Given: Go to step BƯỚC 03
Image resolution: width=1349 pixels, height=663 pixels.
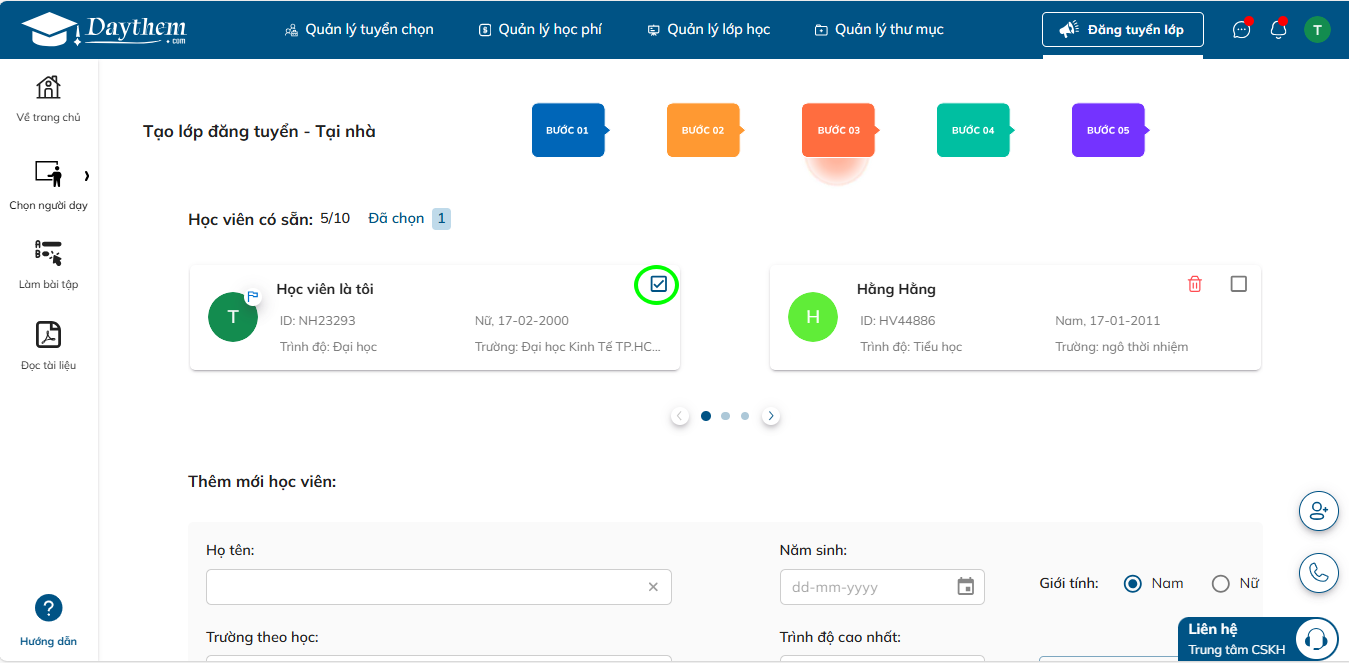Looking at the screenshot, I should click(838, 130).
